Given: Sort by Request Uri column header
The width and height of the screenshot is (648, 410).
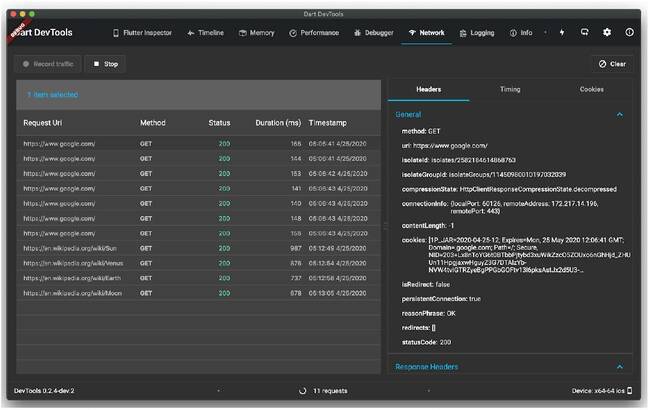Looking at the screenshot, I should pos(43,123).
